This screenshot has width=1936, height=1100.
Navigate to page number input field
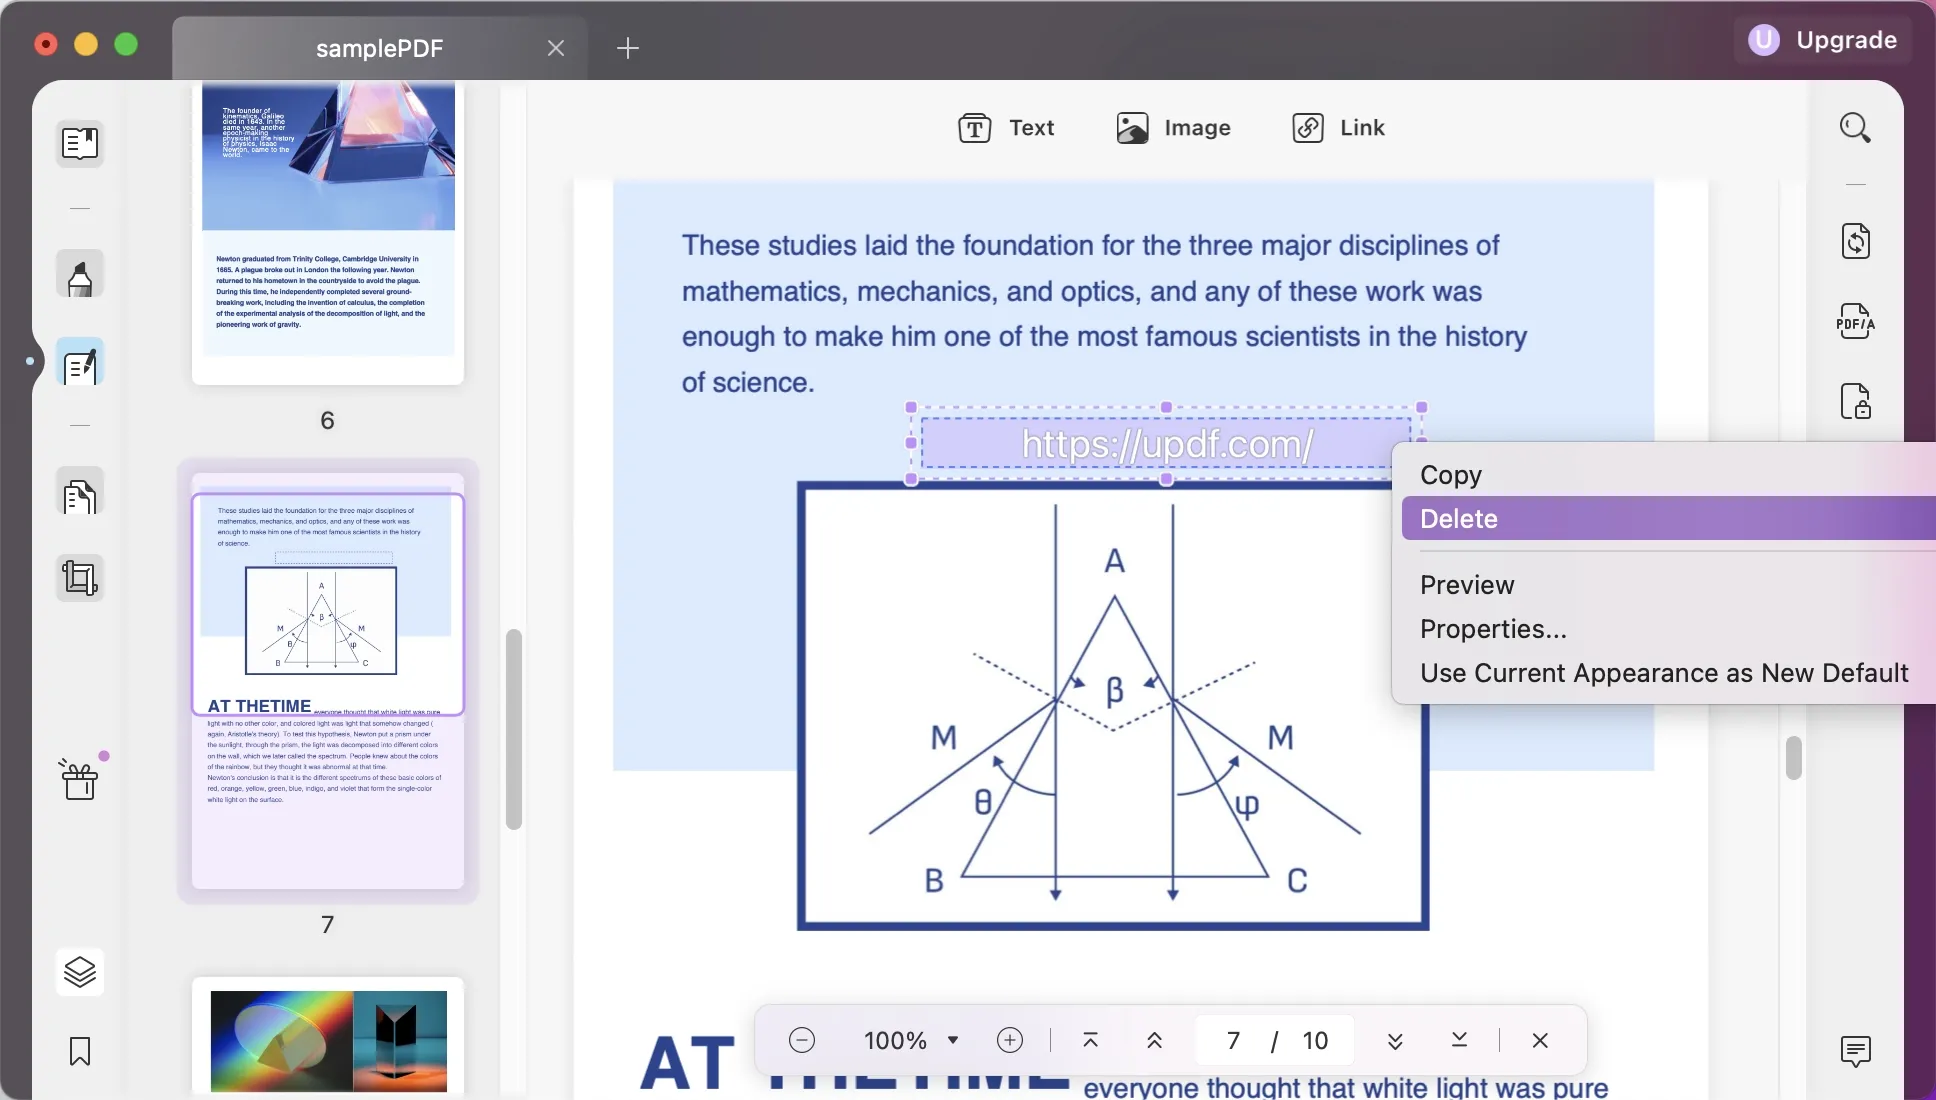point(1234,1039)
